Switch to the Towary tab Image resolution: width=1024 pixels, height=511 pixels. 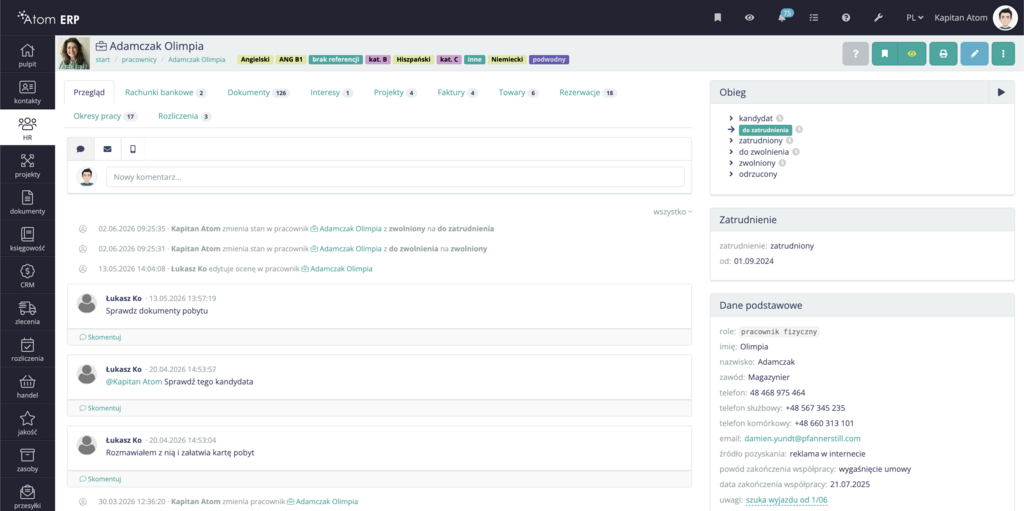pos(518,93)
